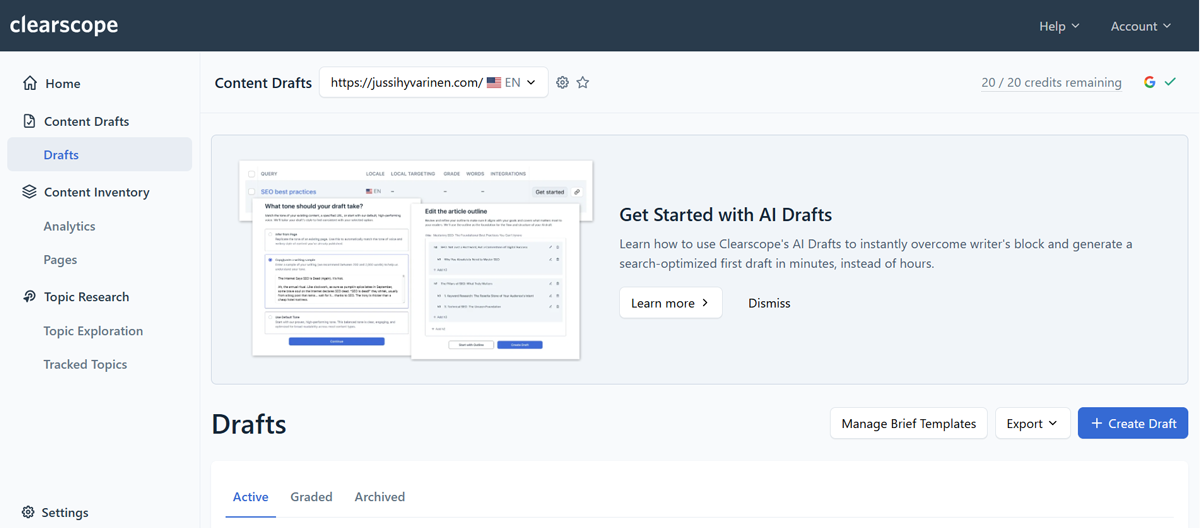Screen dimensions: 1200x528
Task: Open Topic Exploration page
Action: pos(93,331)
